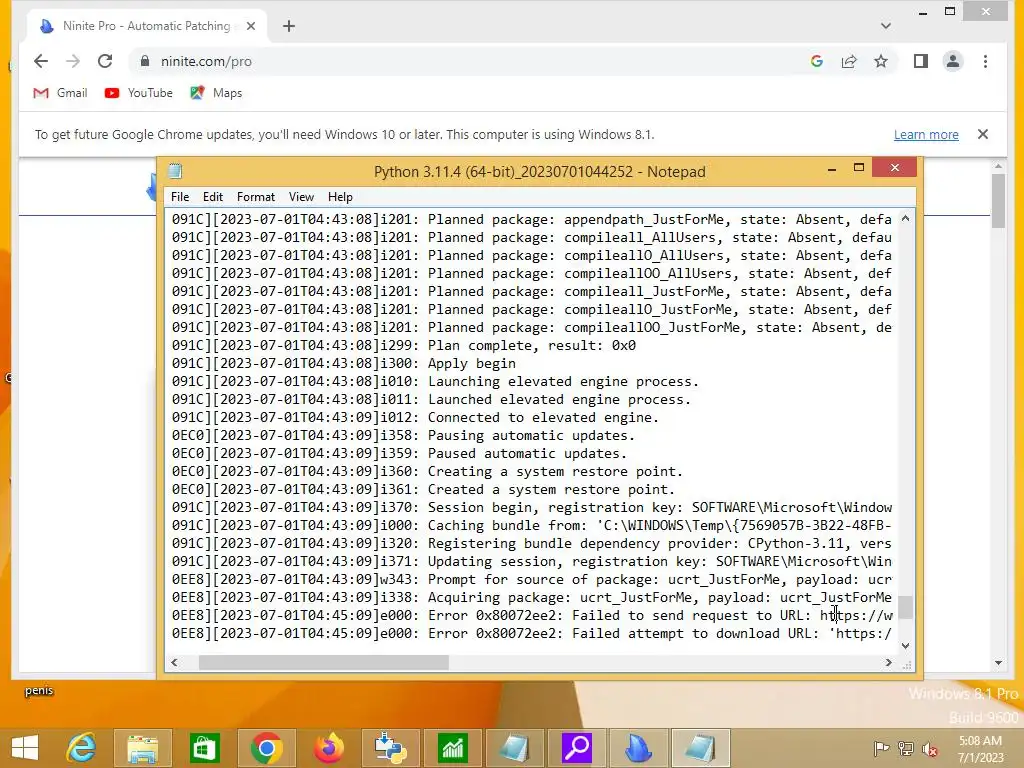Click the muted volume tray icon
The image size is (1024, 768).
[929, 749]
